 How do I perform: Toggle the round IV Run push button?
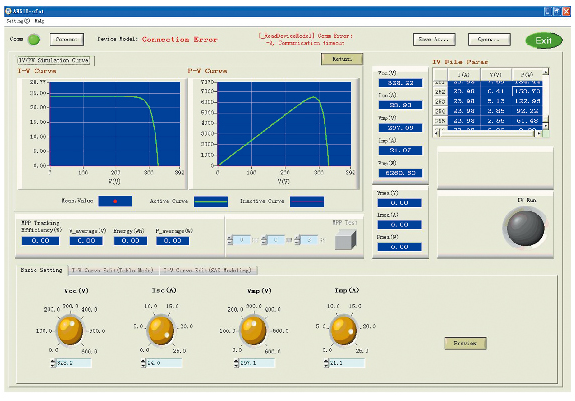(x=525, y=228)
